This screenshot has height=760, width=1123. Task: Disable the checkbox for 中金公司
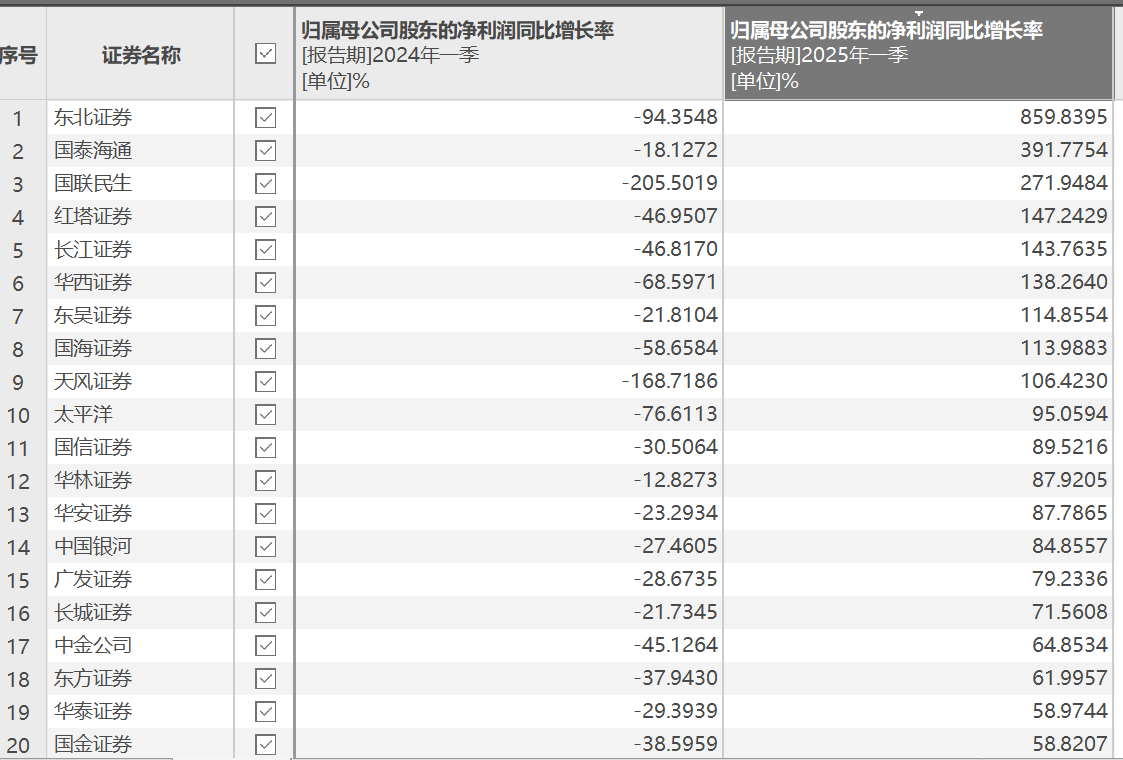pyautogui.click(x=264, y=645)
